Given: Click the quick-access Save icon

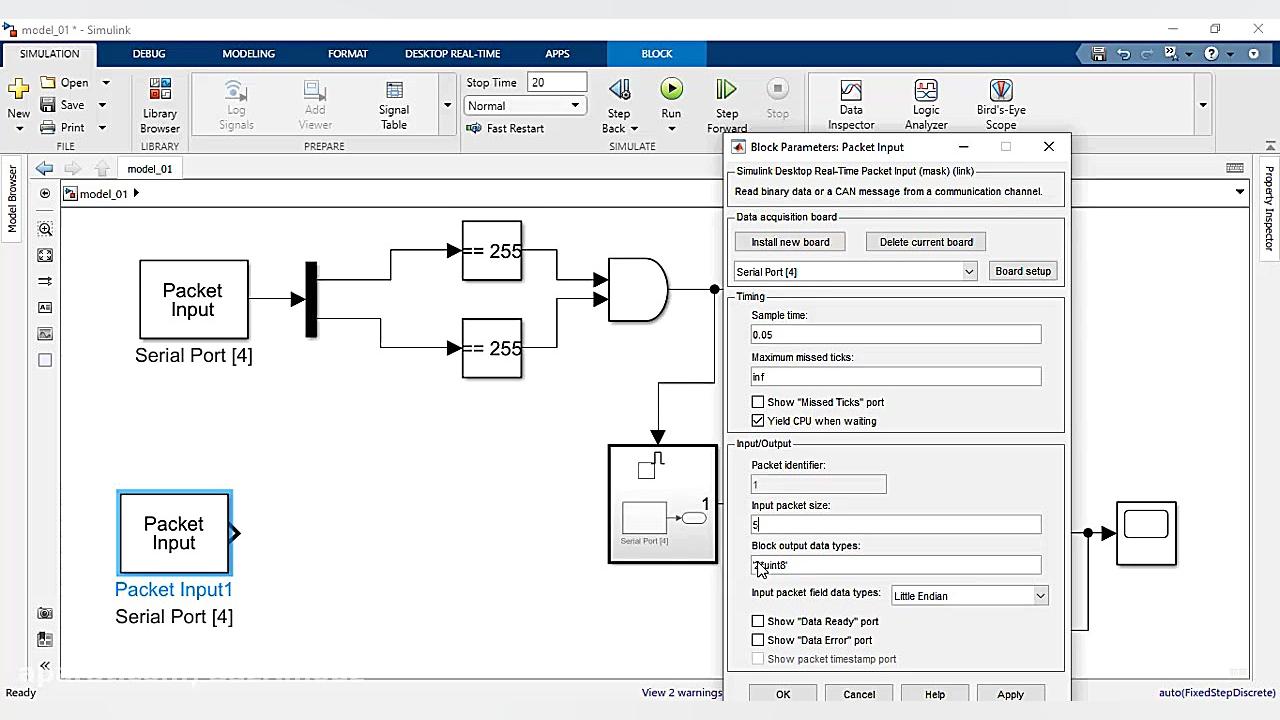Looking at the screenshot, I should tap(1098, 54).
